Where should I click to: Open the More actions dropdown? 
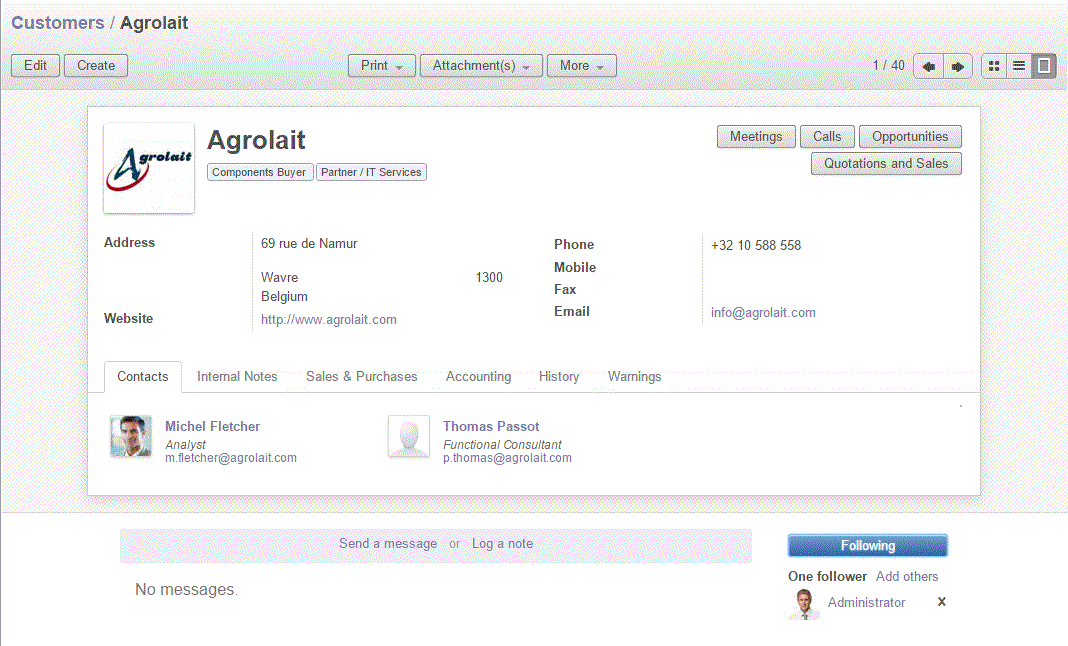(x=581, y=64)
